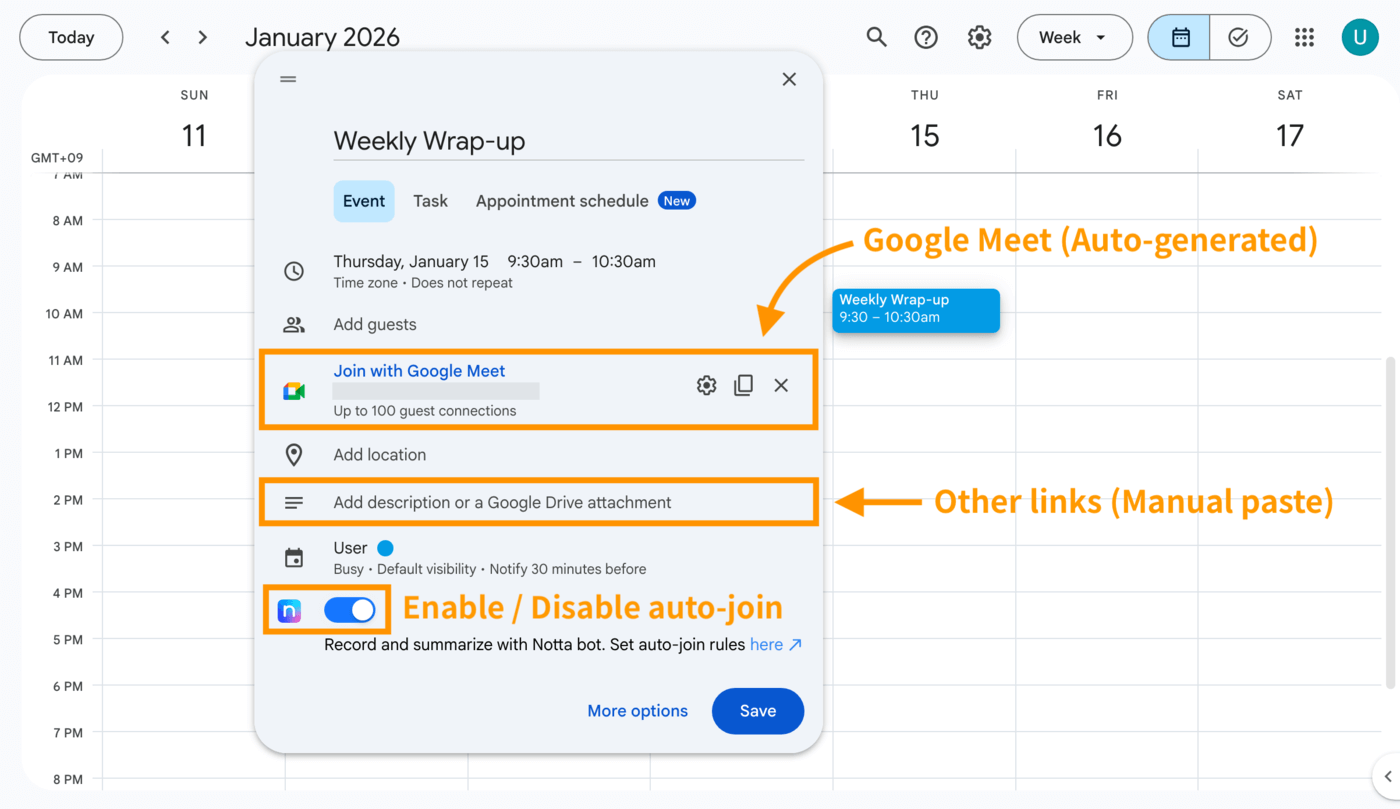Change the Thursday, January 15 date
The height and width of the screenshot is (809, 1400).
[411, 262]
